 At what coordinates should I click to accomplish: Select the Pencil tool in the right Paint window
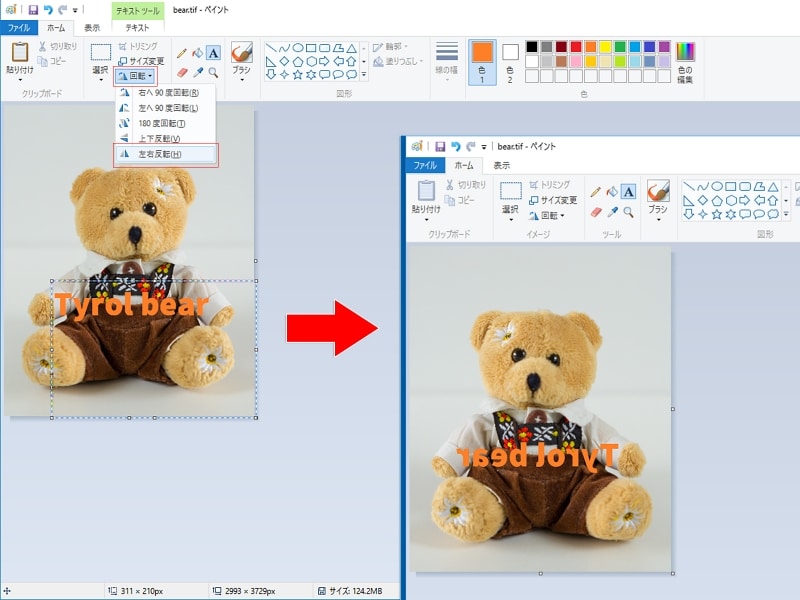point(595,191)
